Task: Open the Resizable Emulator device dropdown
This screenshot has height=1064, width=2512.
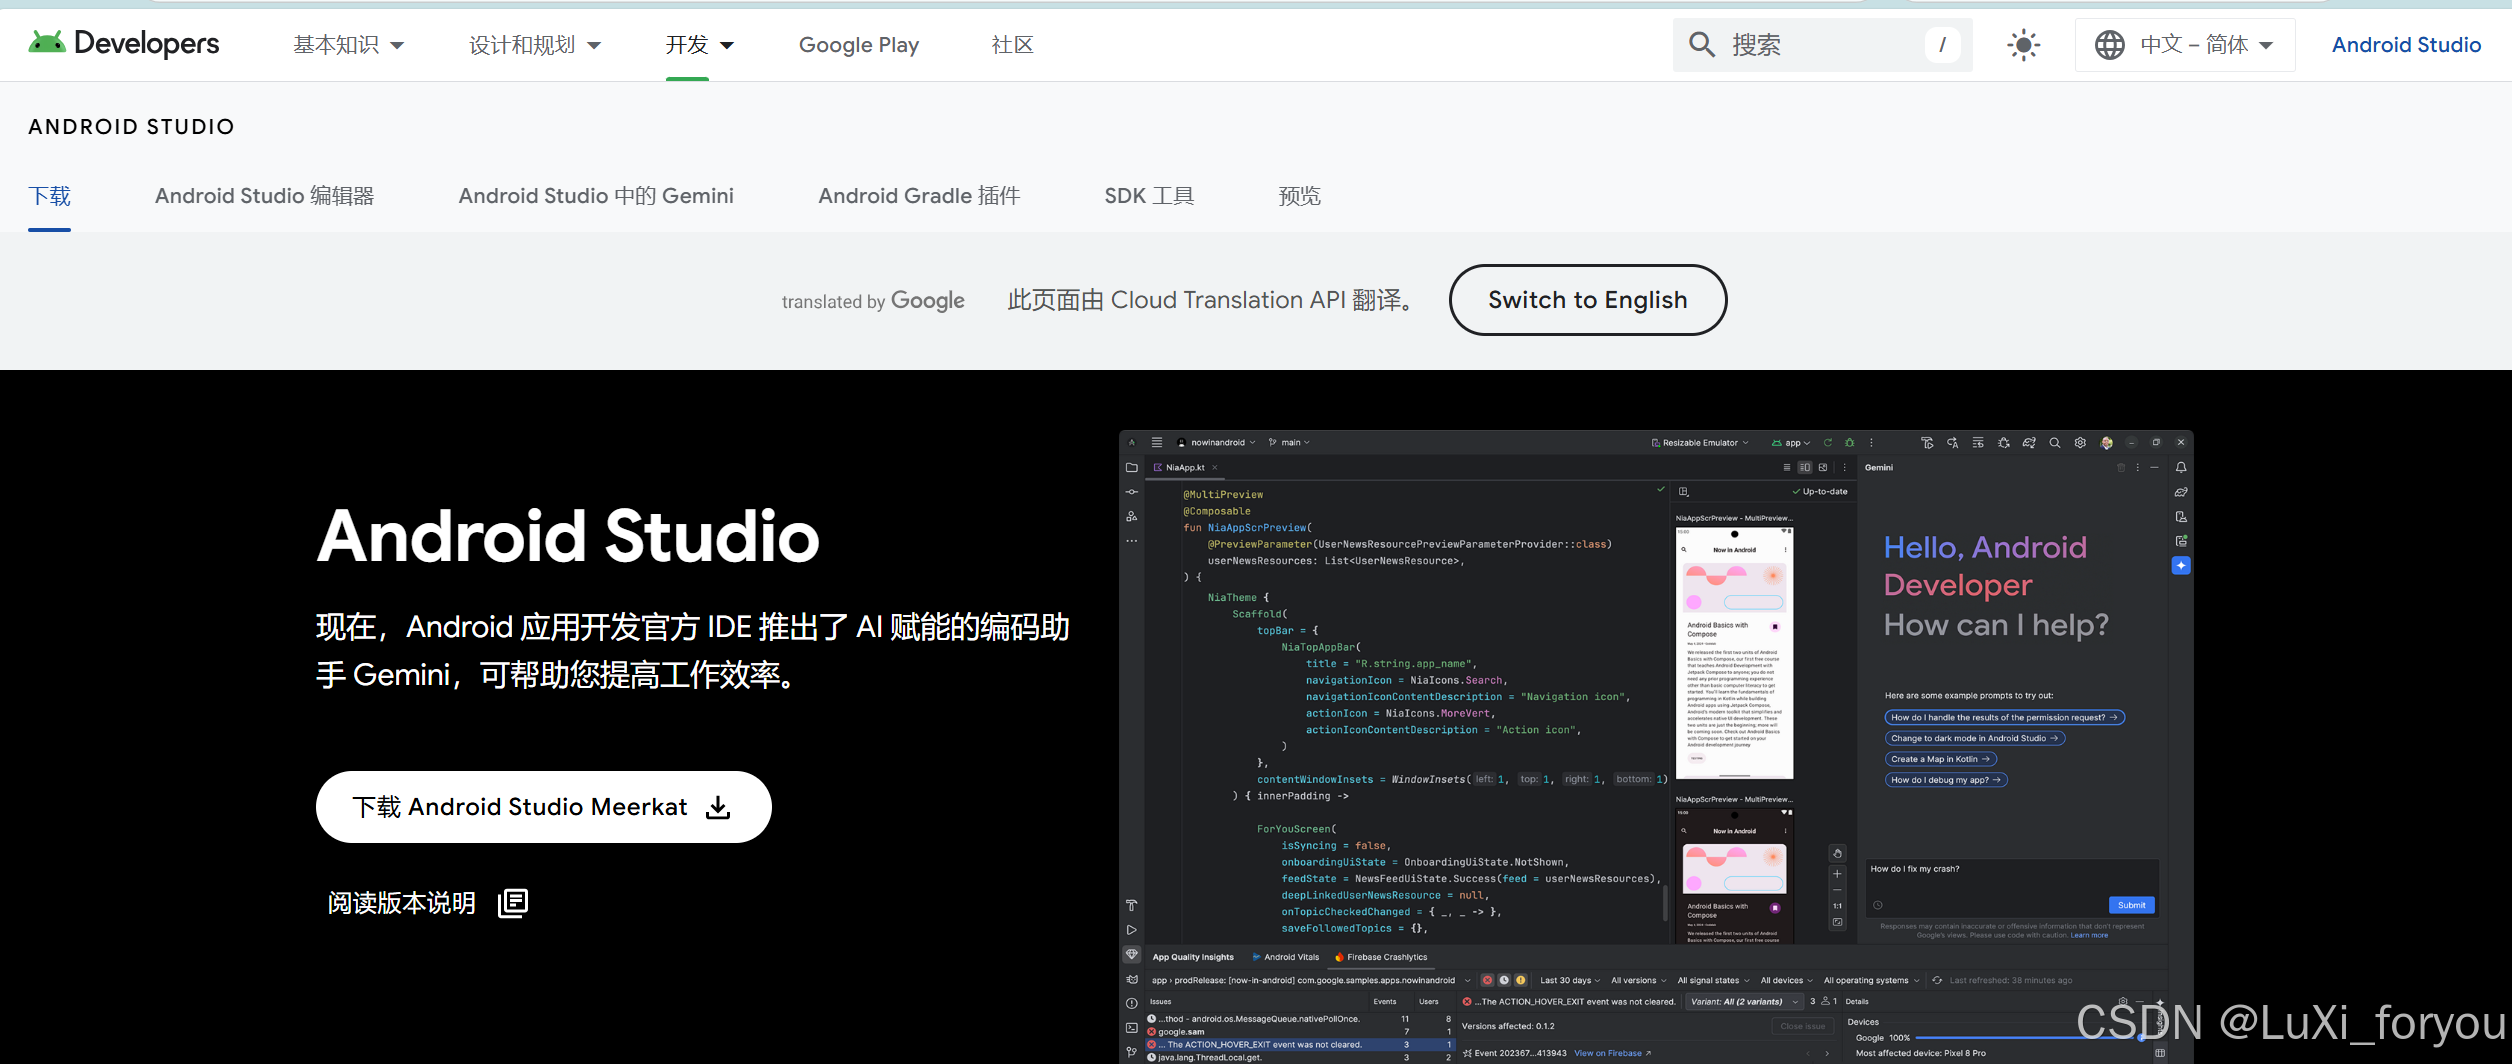Action: pos(1700,442)
